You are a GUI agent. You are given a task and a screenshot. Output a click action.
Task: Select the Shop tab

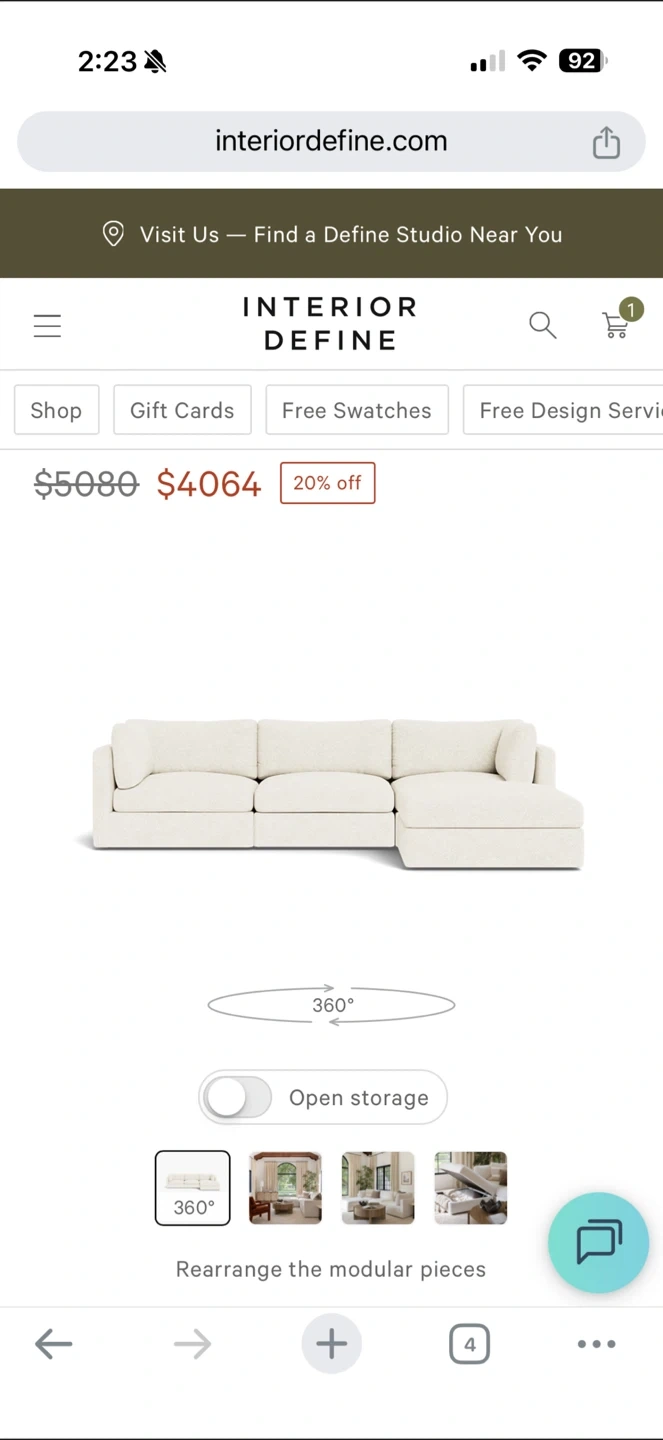(x=56, y=410)
